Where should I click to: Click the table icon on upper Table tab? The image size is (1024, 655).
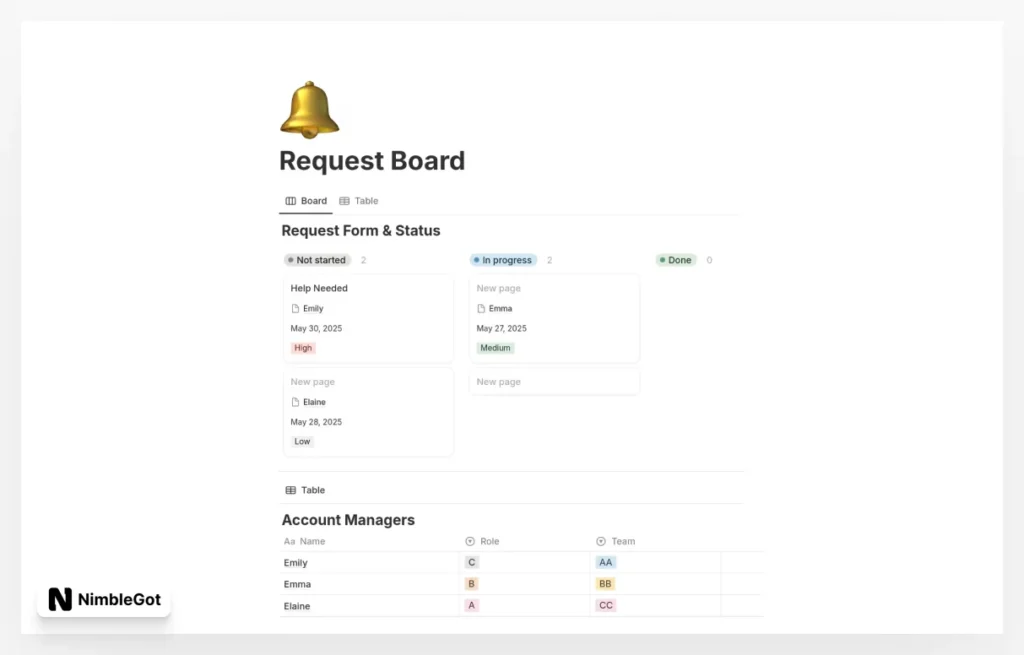(344, 201)
